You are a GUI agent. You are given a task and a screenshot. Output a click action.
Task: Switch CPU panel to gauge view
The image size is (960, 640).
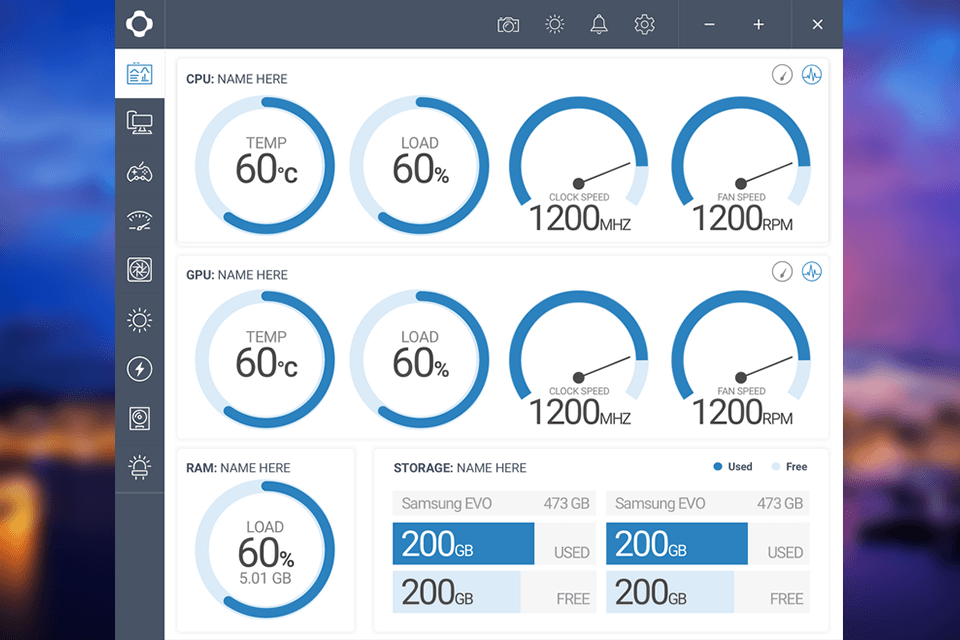click(x=782, y=75)
